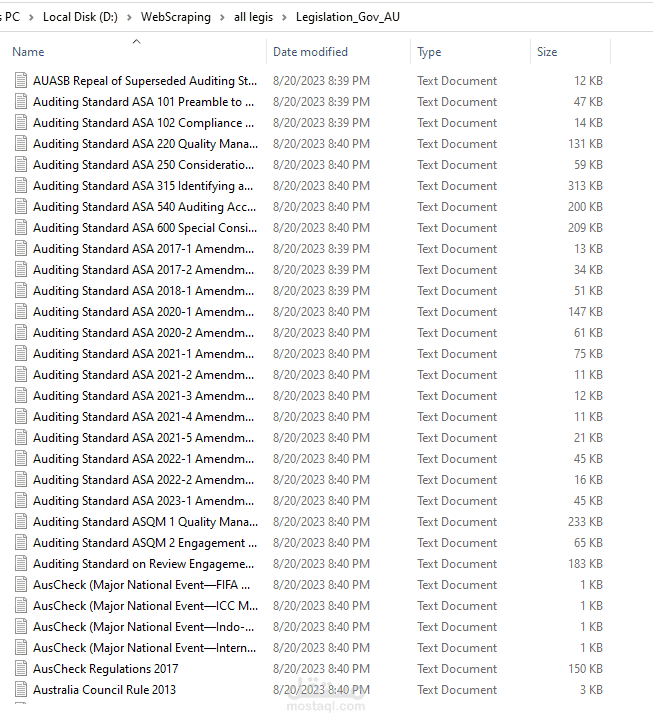The width and height of the screenshot is (653, 728).
Task: Expand breadcrumb chevron after all legis
Action: click(x=284, y=18)
